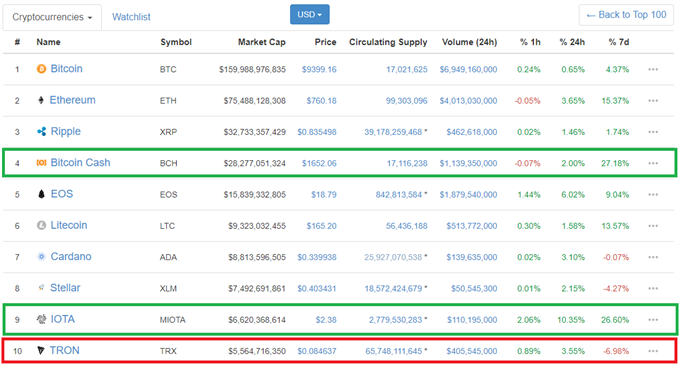Open the Cryptocurrencies dropdown
The width and height of the screenshot is (679, 365).
tap(52, 17)
